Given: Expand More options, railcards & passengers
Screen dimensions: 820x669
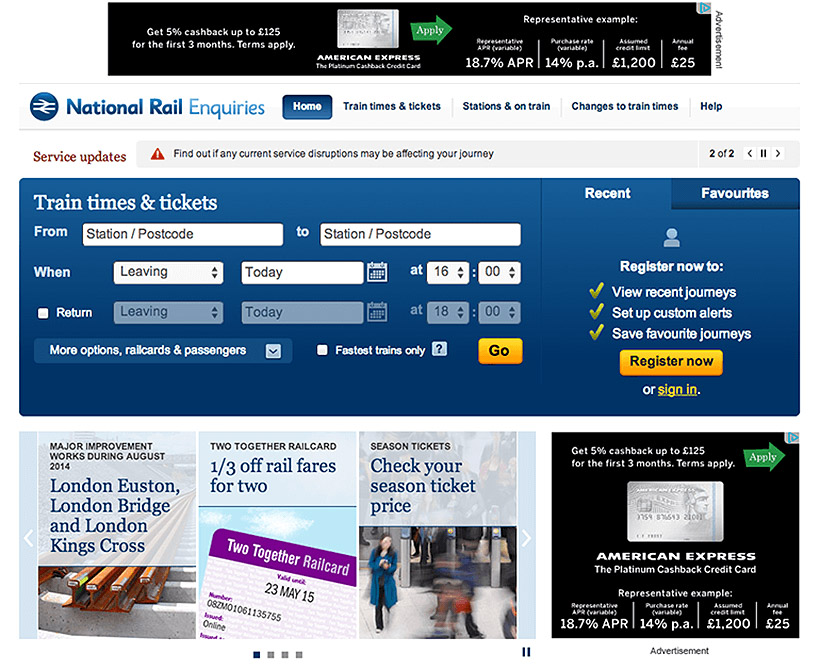Looking at the screenshot, I should tap(163, 350).
